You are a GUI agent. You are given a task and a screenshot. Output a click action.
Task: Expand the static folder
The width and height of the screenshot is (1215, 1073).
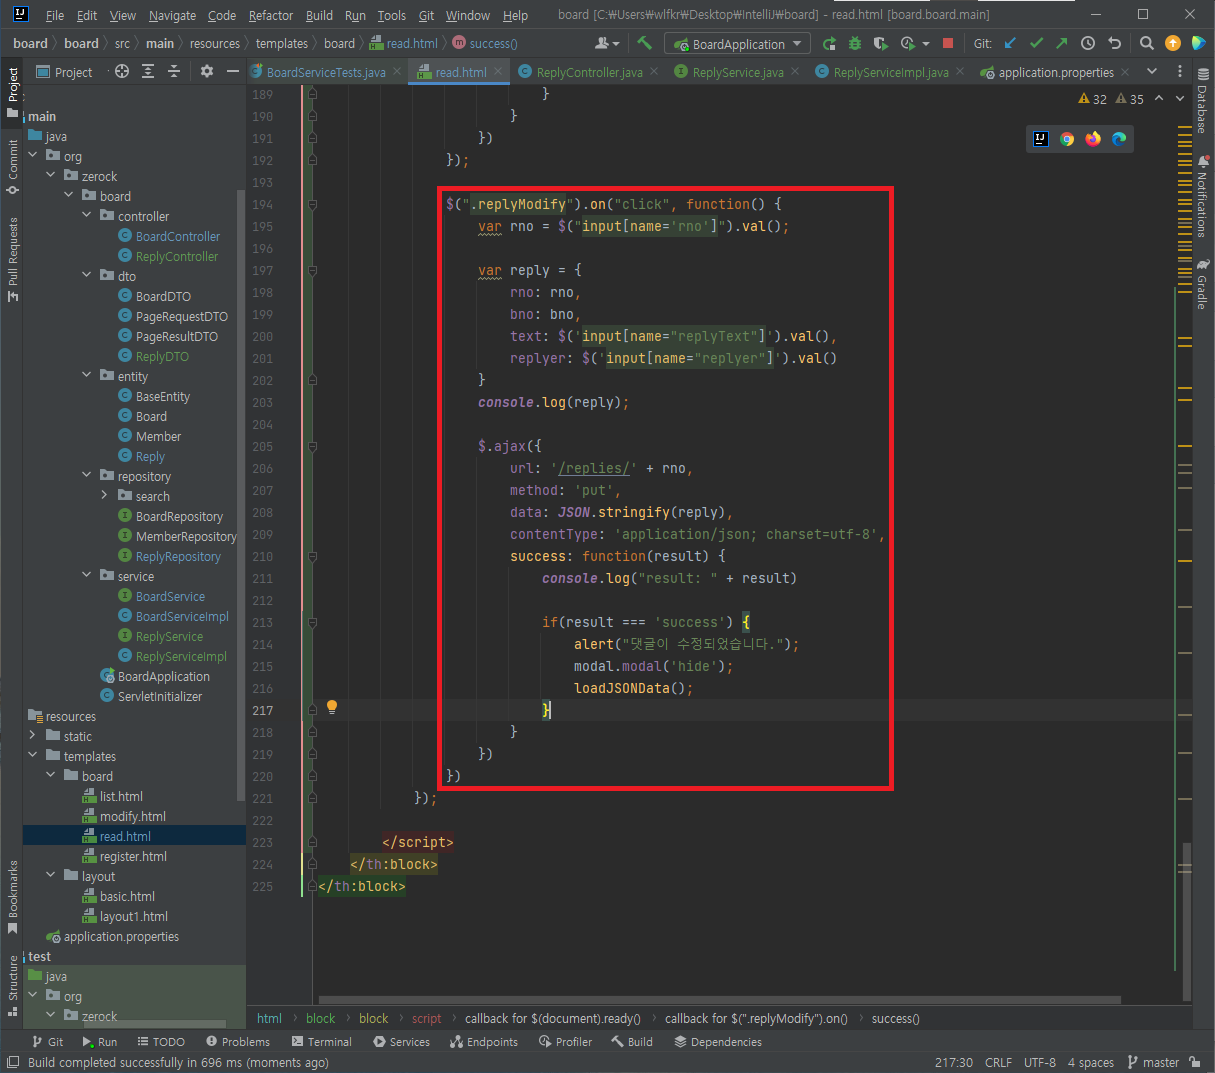pyautogui.click(x=33, y=736)
